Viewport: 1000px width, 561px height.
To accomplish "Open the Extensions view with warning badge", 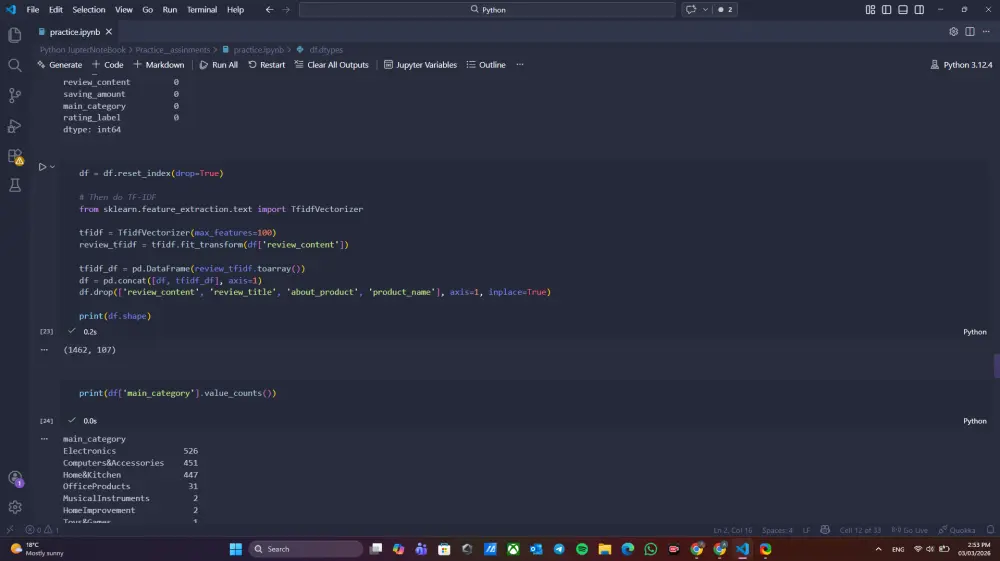I will click(x=15, y=156).
